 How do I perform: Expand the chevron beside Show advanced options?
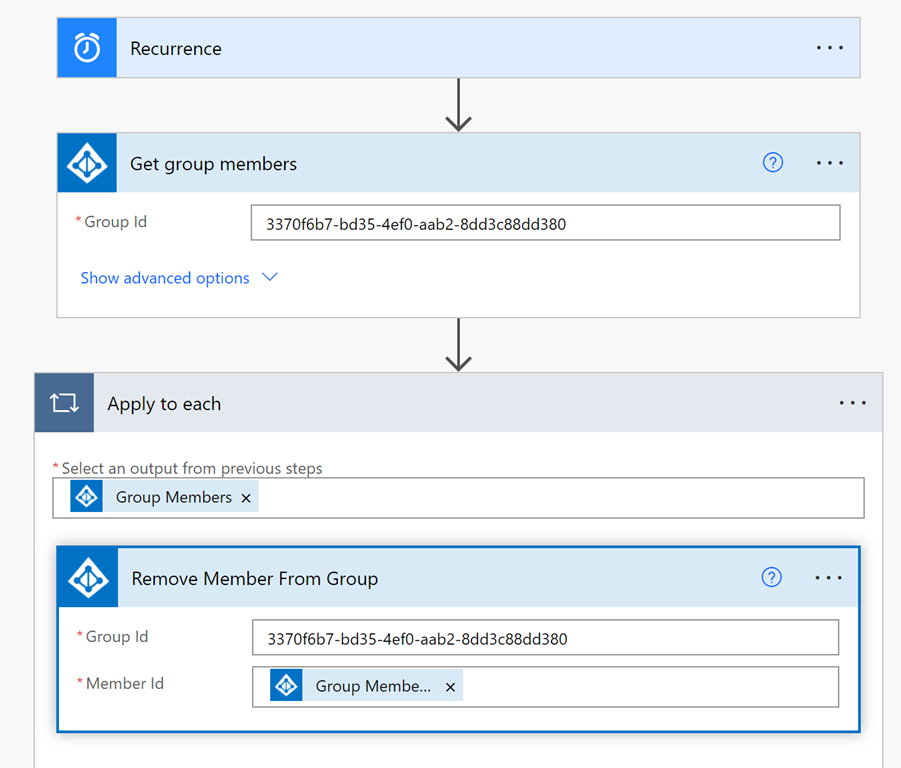click(x=269, y=278)
